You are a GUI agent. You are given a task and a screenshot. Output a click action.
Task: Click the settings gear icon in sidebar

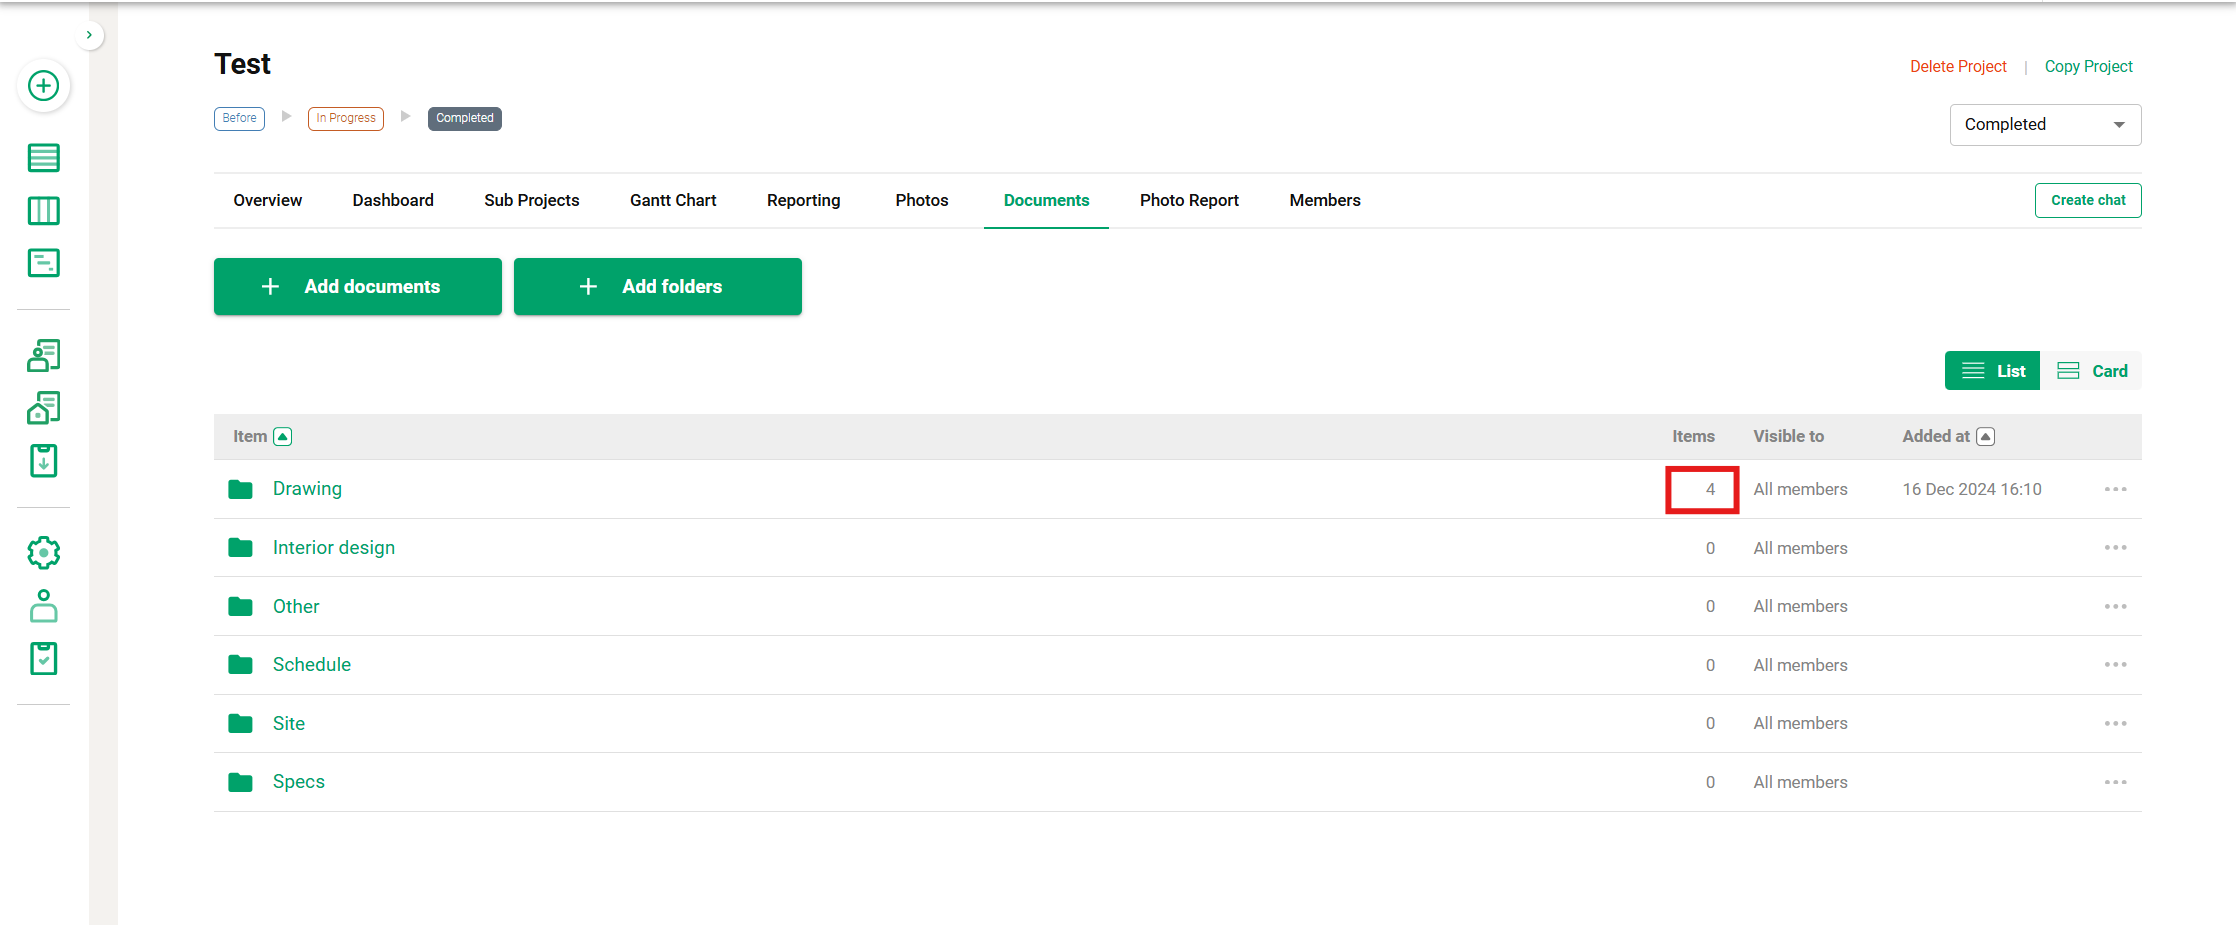pyautogui.click(x=43, y=553)
